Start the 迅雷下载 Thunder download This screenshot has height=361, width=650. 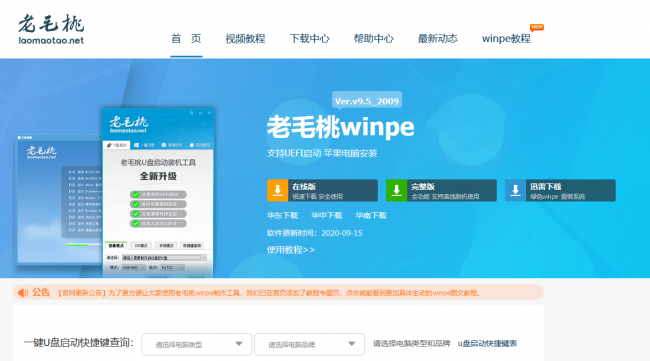click(x=560, y=190)
